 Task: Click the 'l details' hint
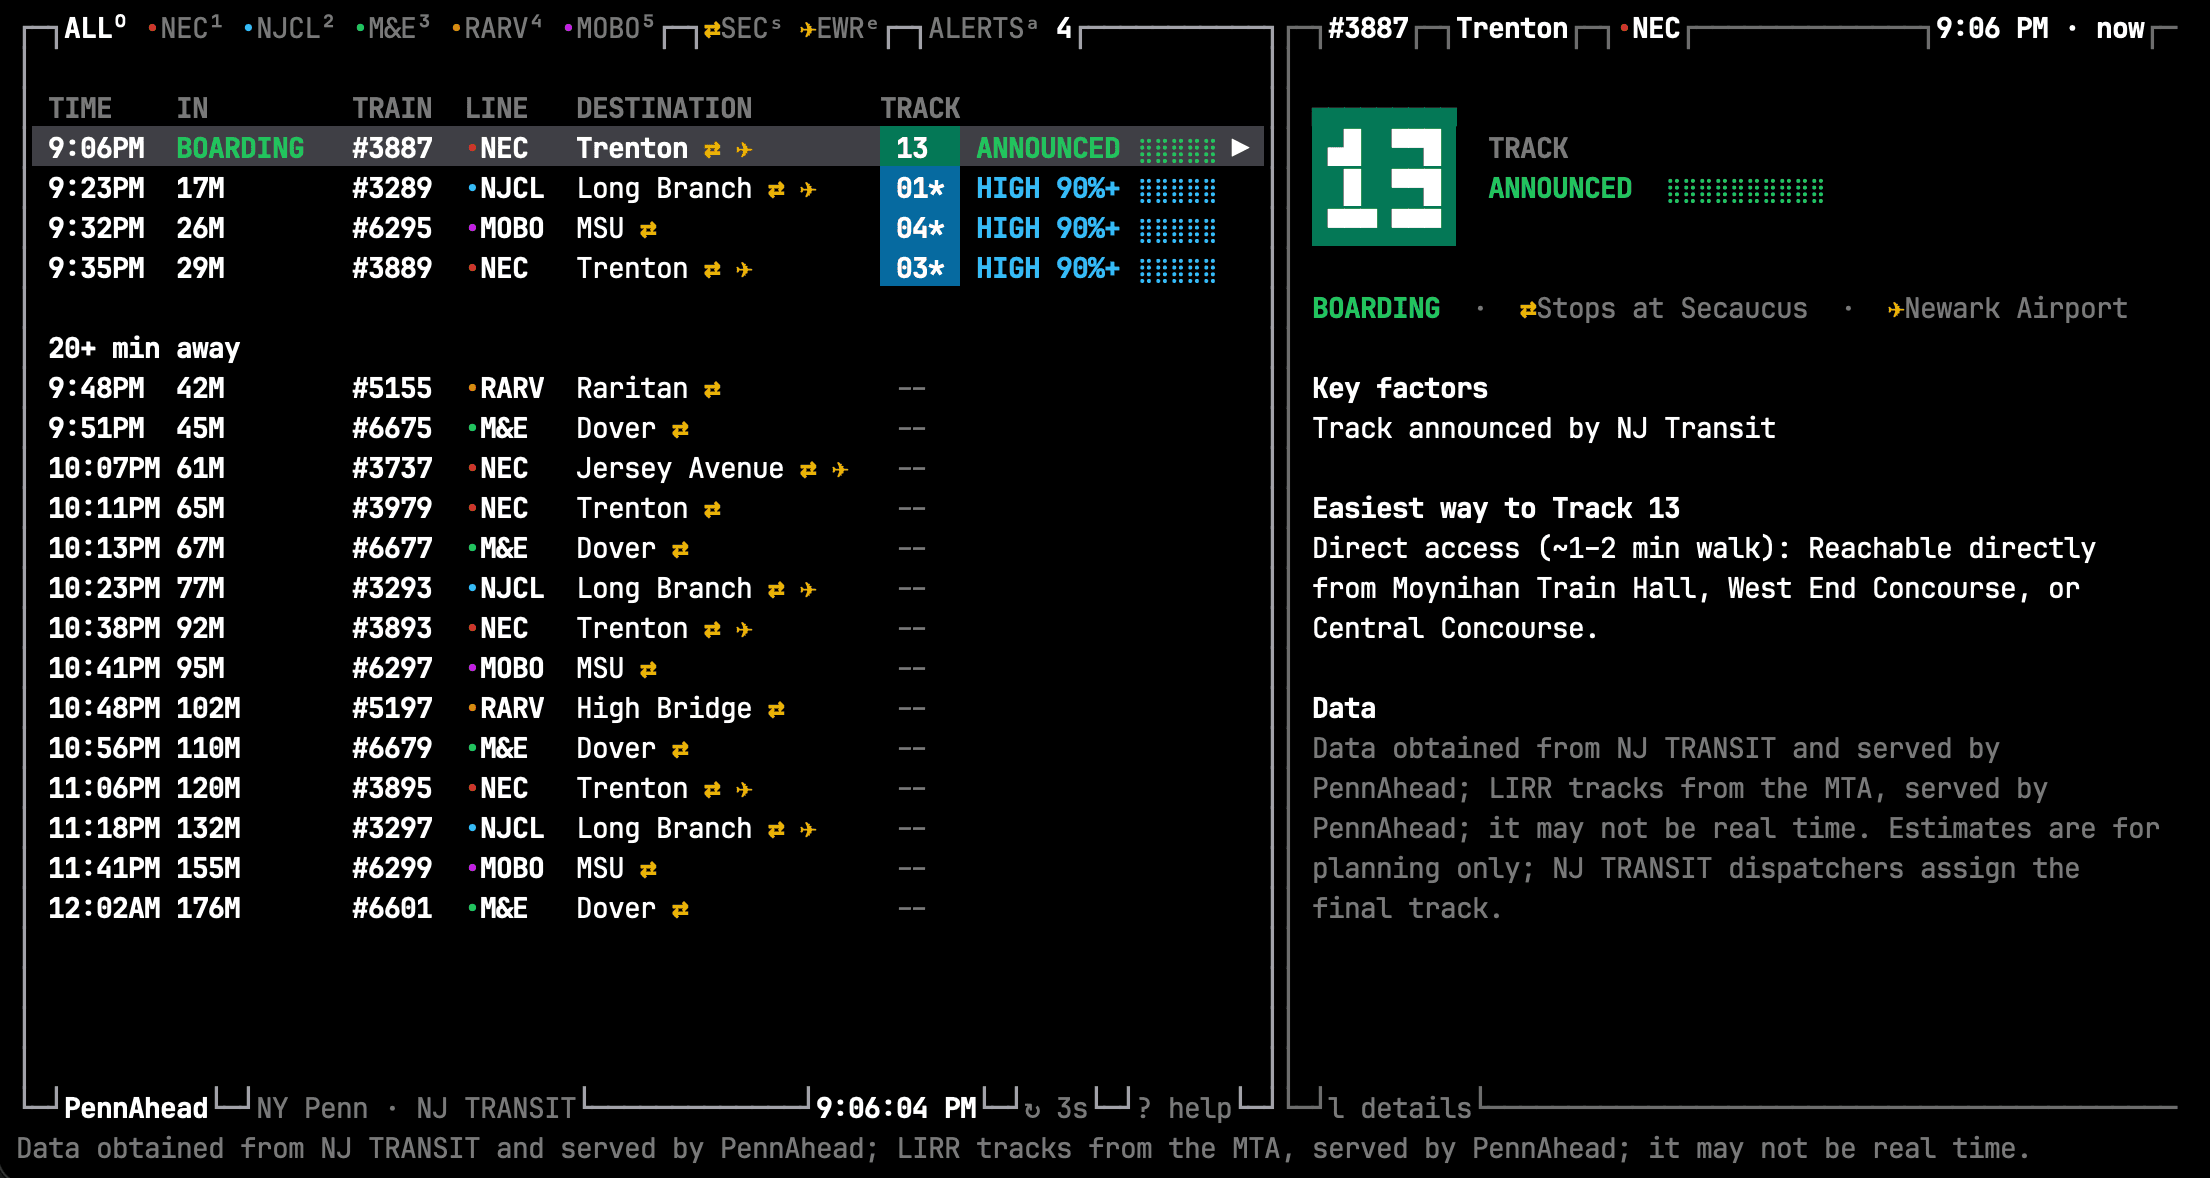point(1400,1108)
